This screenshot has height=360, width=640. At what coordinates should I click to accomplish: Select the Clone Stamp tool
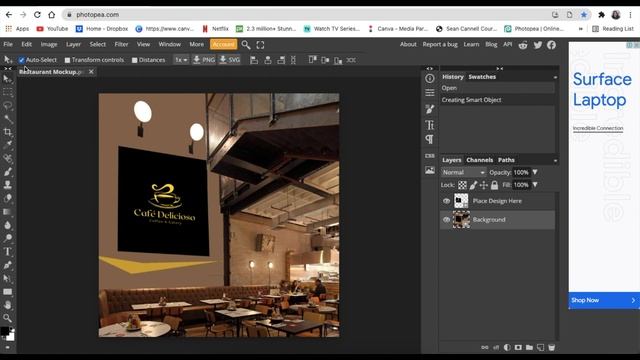pyautogui.click(x=7, y=184)
